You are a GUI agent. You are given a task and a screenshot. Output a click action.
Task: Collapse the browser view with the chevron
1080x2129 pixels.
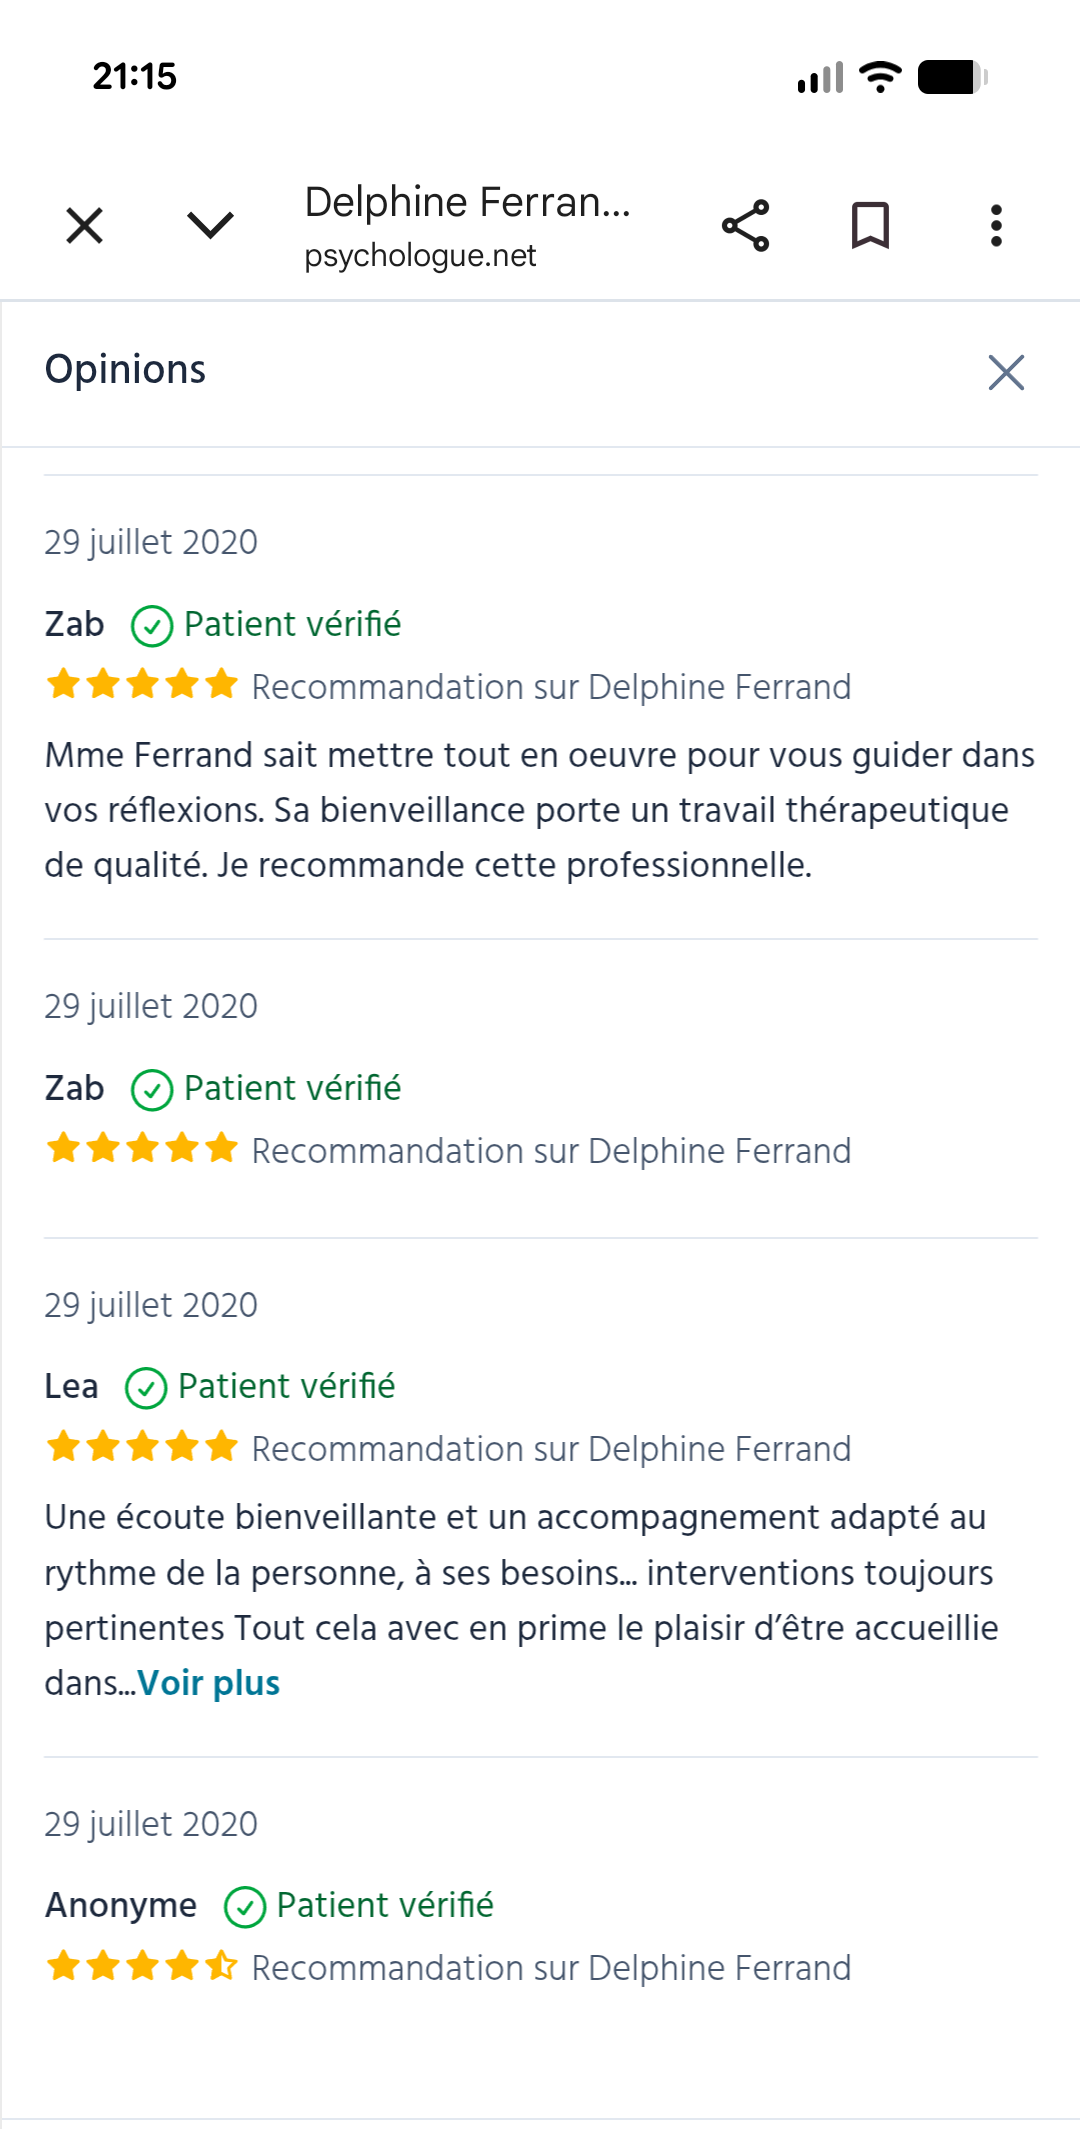click(x=210, y=225)
